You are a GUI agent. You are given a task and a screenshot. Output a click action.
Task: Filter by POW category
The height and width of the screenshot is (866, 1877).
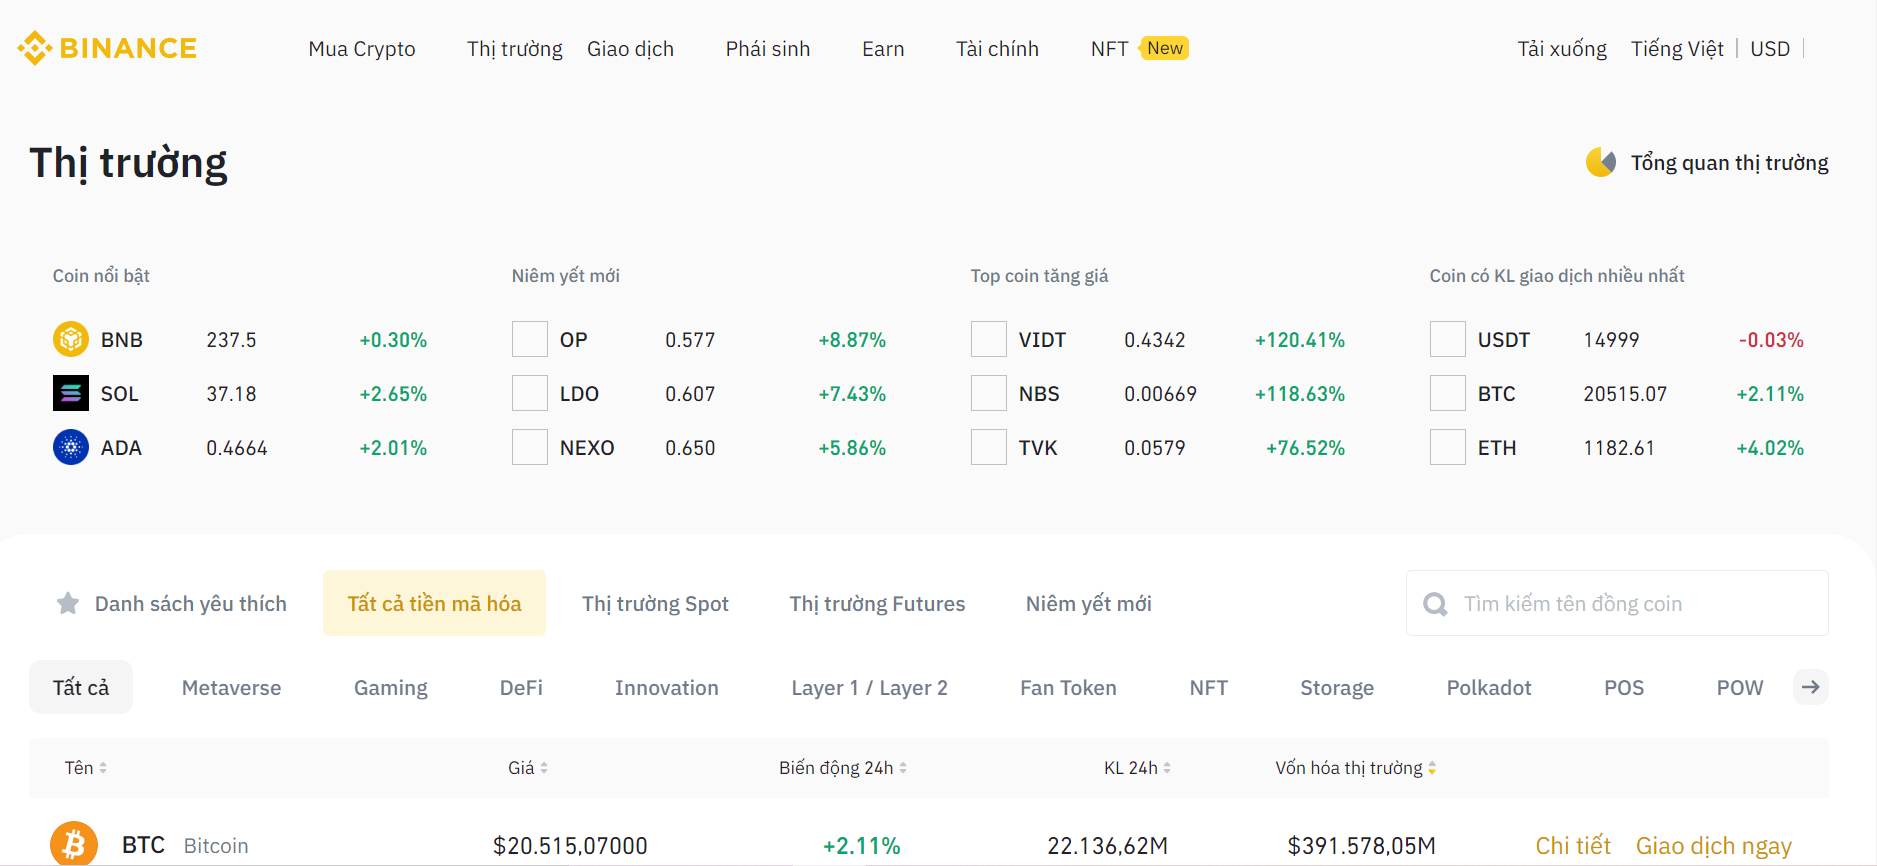(x=1739, y=687)
